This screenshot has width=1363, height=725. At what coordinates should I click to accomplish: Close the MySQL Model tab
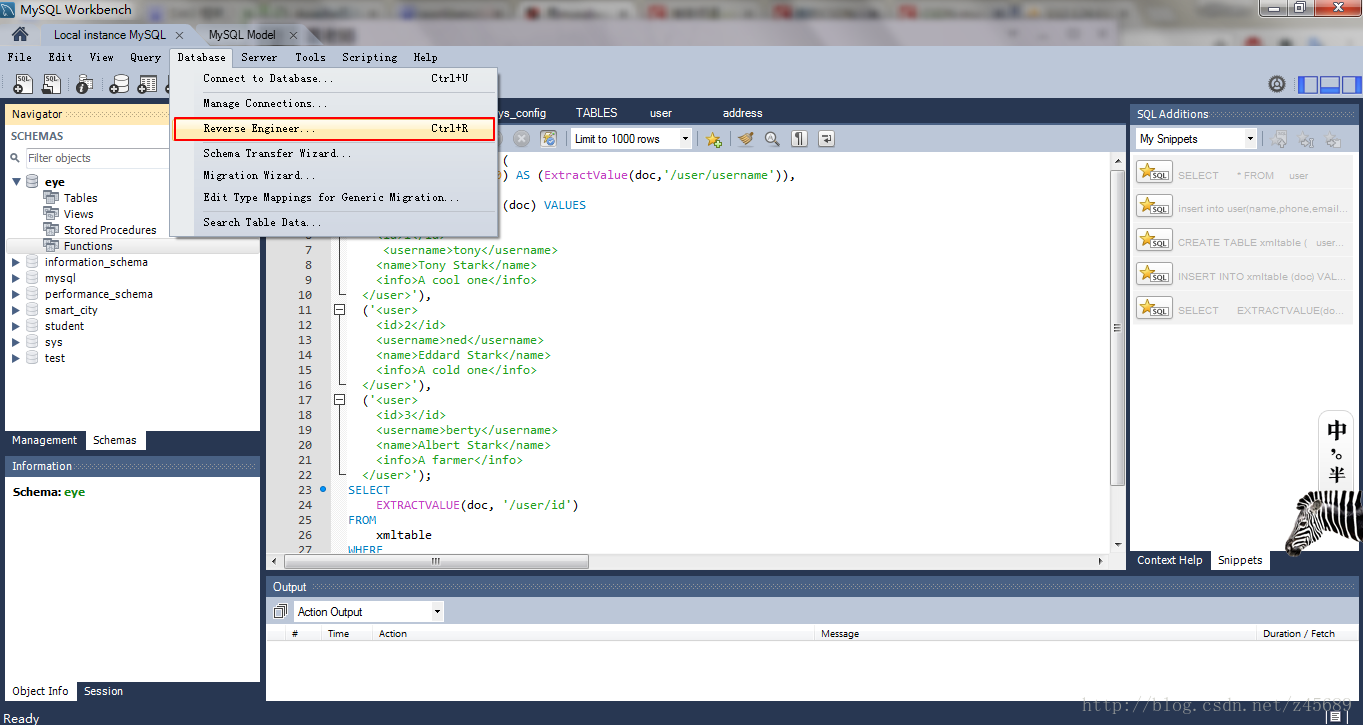coord(291,35)
